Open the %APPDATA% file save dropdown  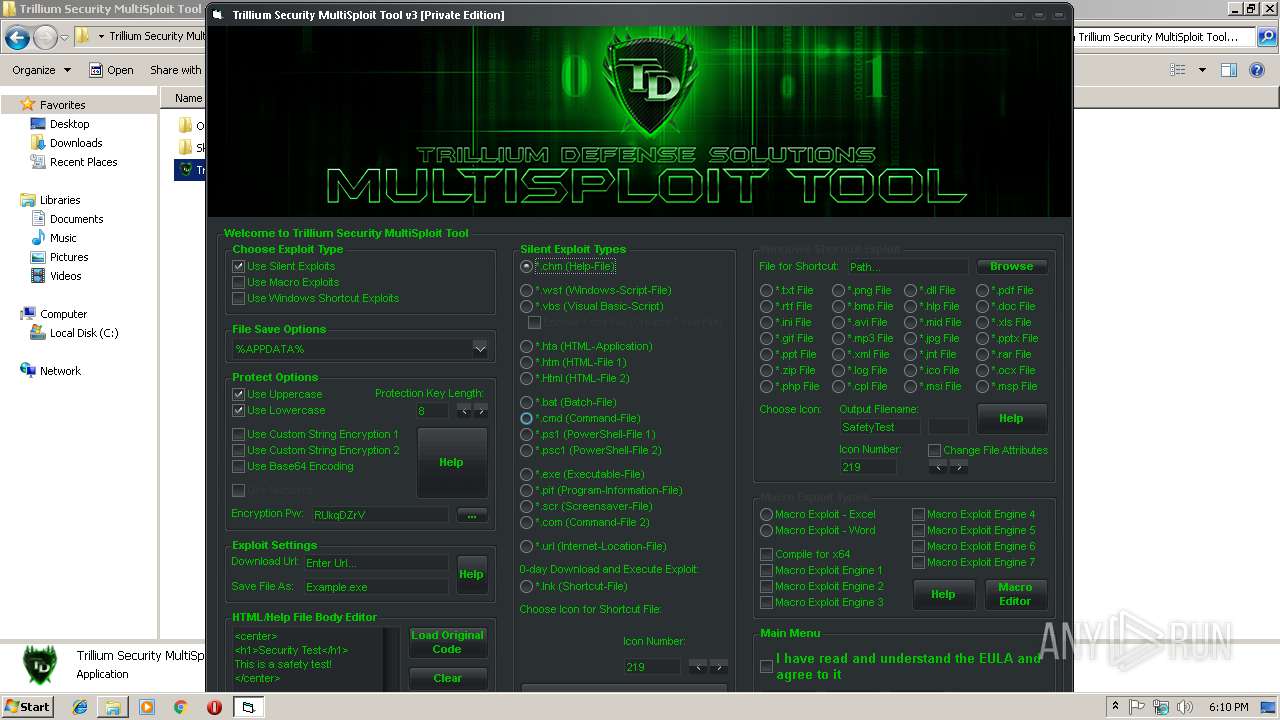(480, 349)
